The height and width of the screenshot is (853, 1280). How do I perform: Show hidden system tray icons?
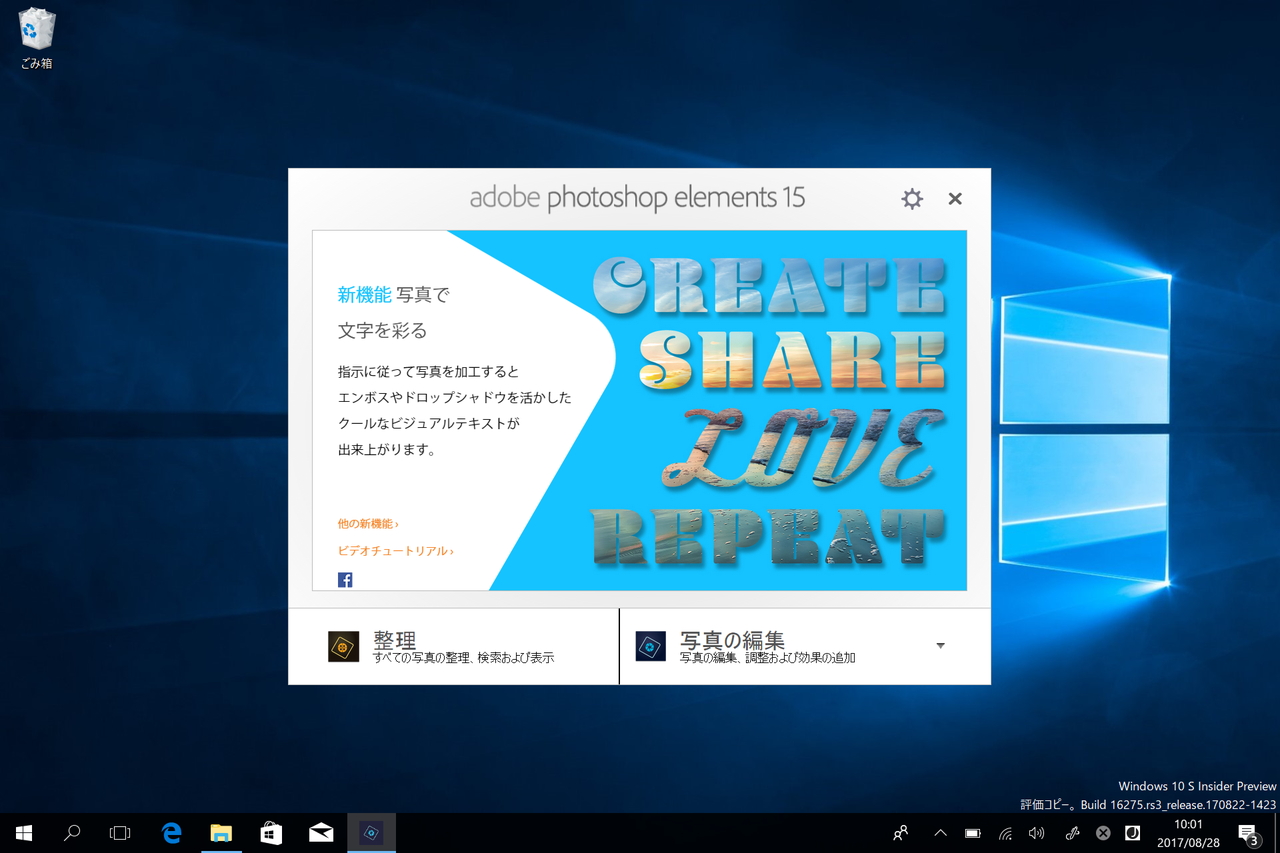pos(940,833)
